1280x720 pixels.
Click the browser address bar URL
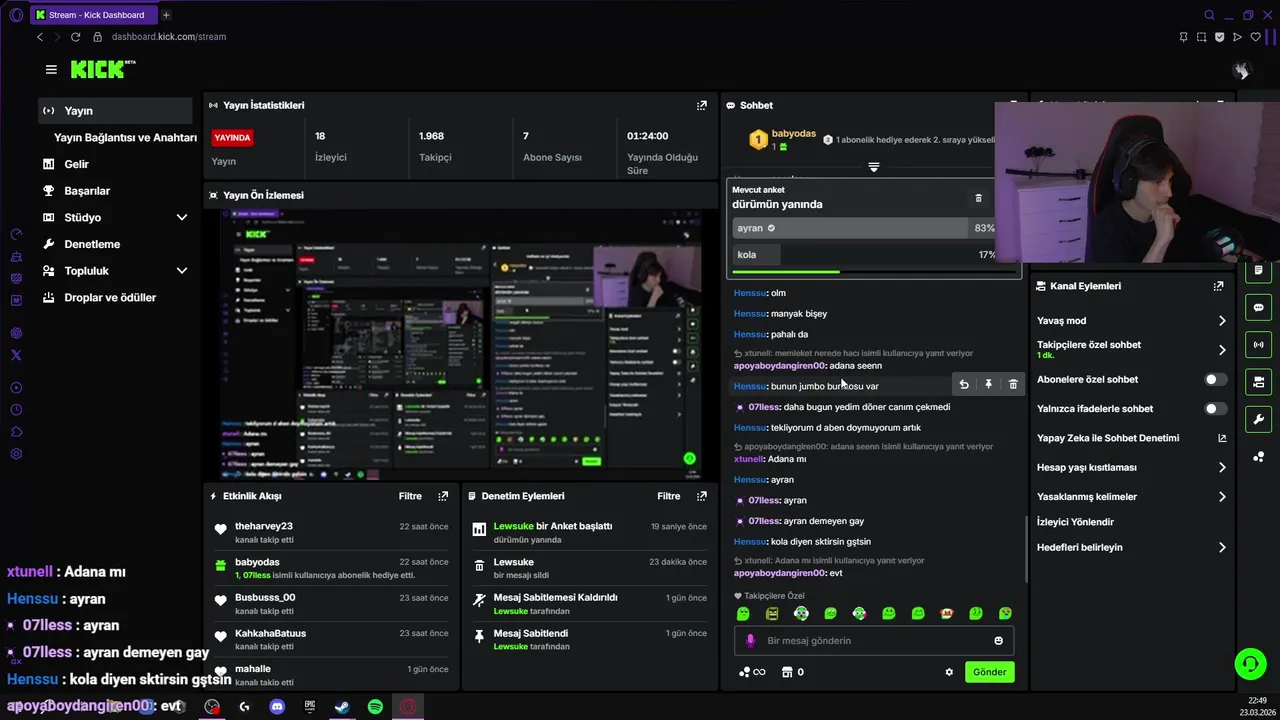click(169, 37)
